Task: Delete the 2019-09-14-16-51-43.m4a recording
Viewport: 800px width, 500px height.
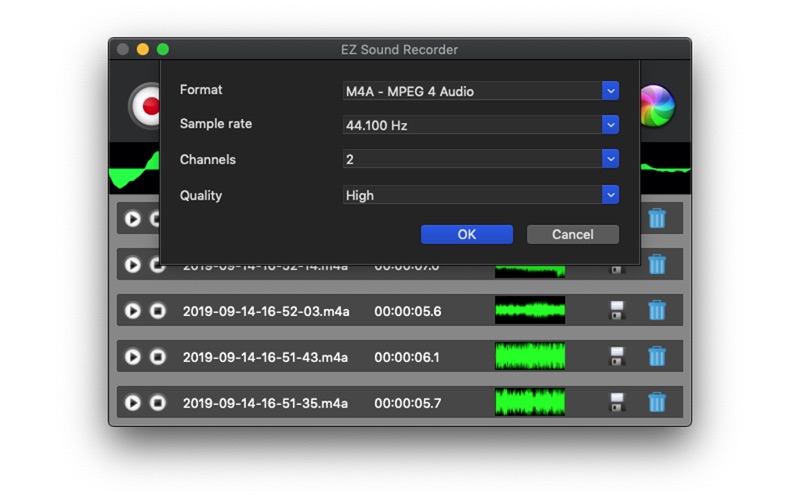Action: point(657,356)
